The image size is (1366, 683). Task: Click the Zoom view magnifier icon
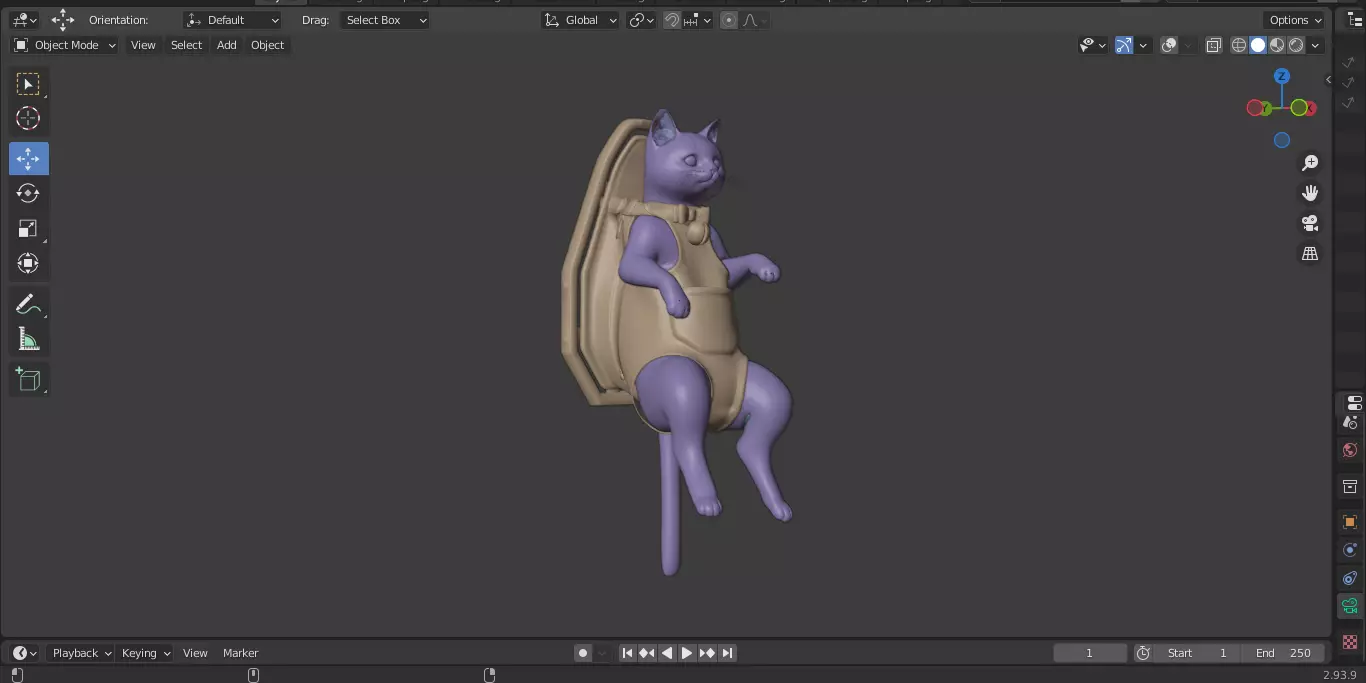tap(1310, 163)
